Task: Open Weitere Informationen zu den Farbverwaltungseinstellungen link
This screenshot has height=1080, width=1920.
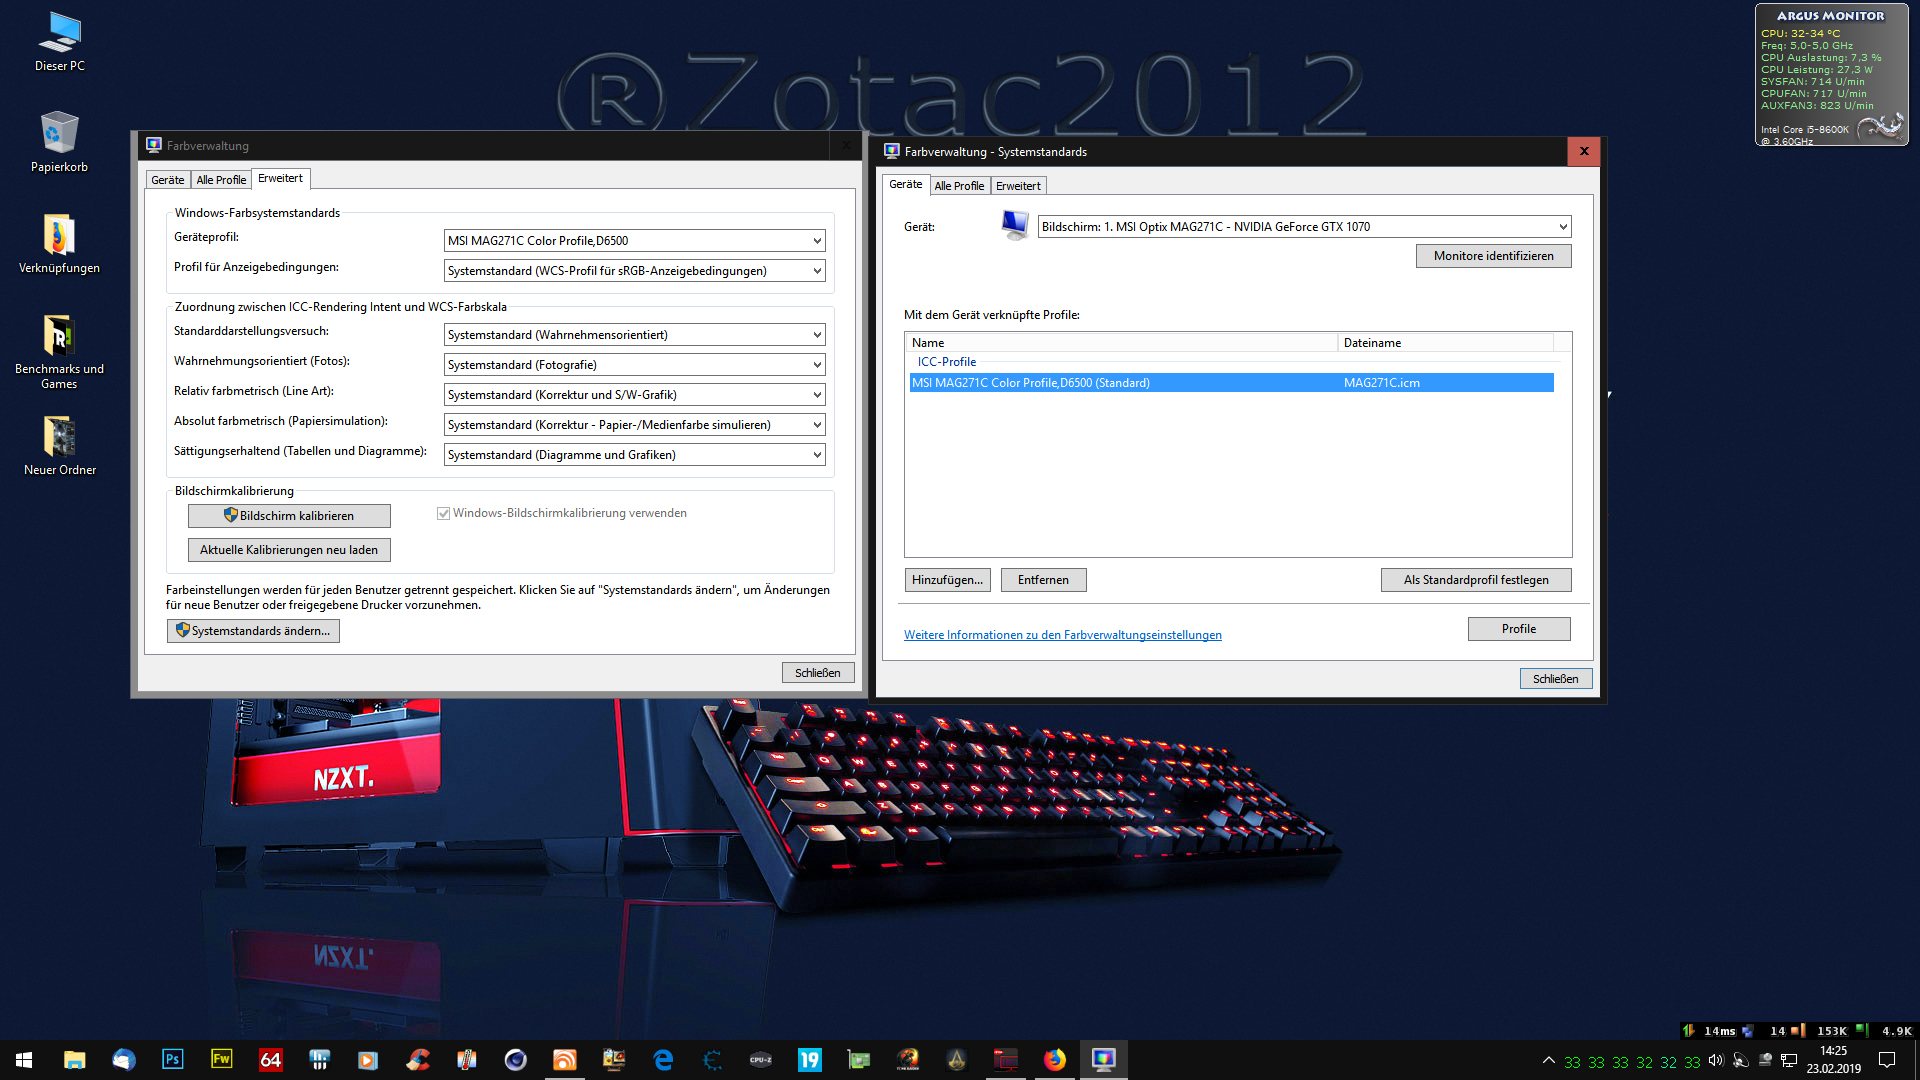Action: click(x=1062, y=635)
